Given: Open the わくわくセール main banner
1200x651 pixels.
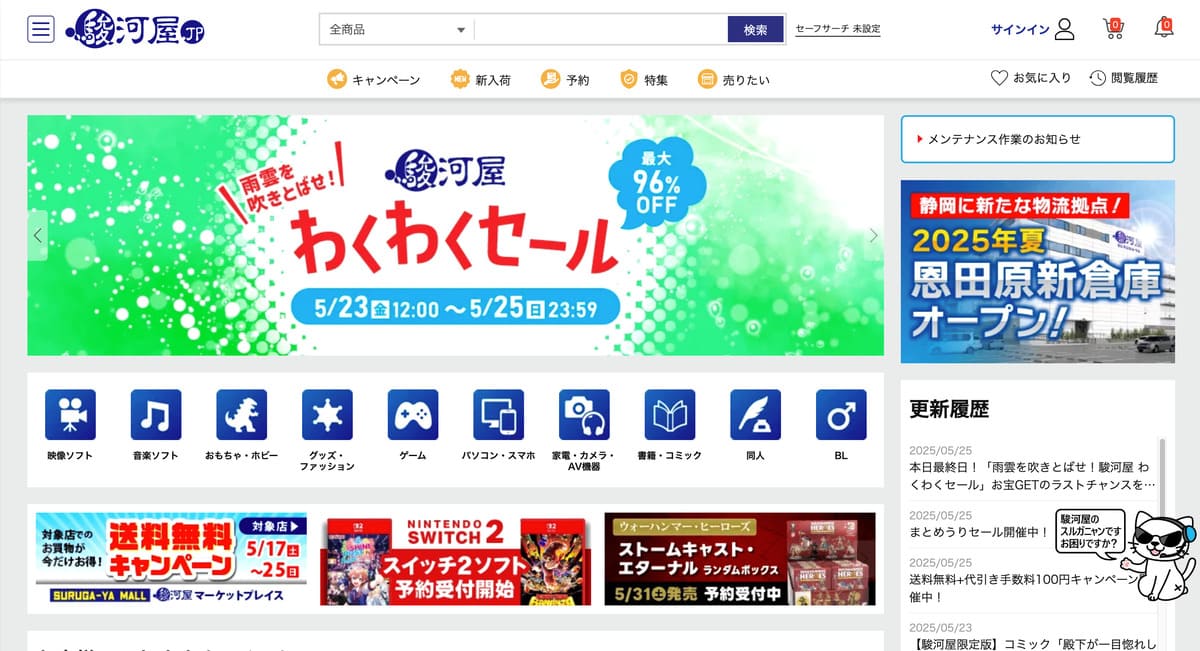Looking at the screenshot, I should (456, 235).
